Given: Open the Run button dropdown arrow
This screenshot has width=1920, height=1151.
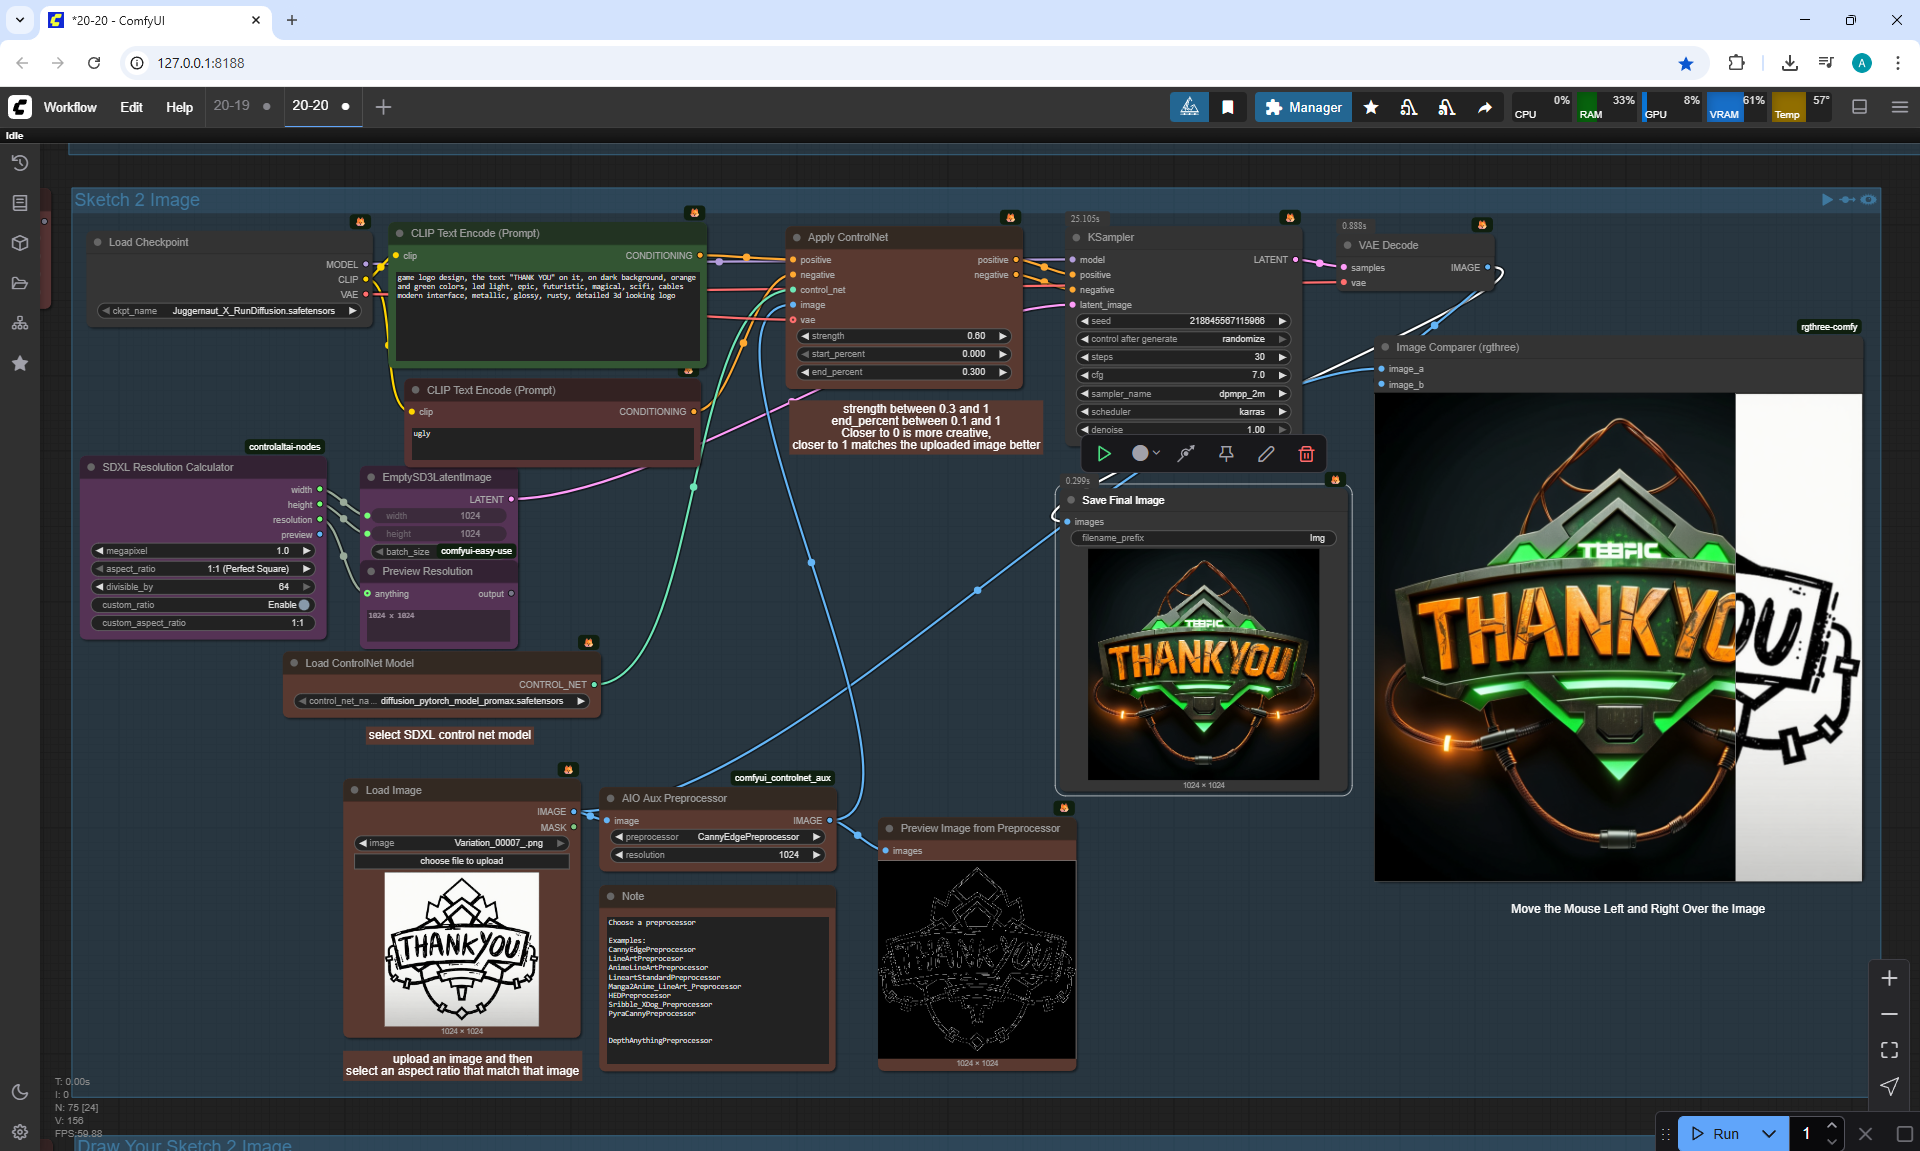Looking at the screenshot, I should [1769, 1133].
